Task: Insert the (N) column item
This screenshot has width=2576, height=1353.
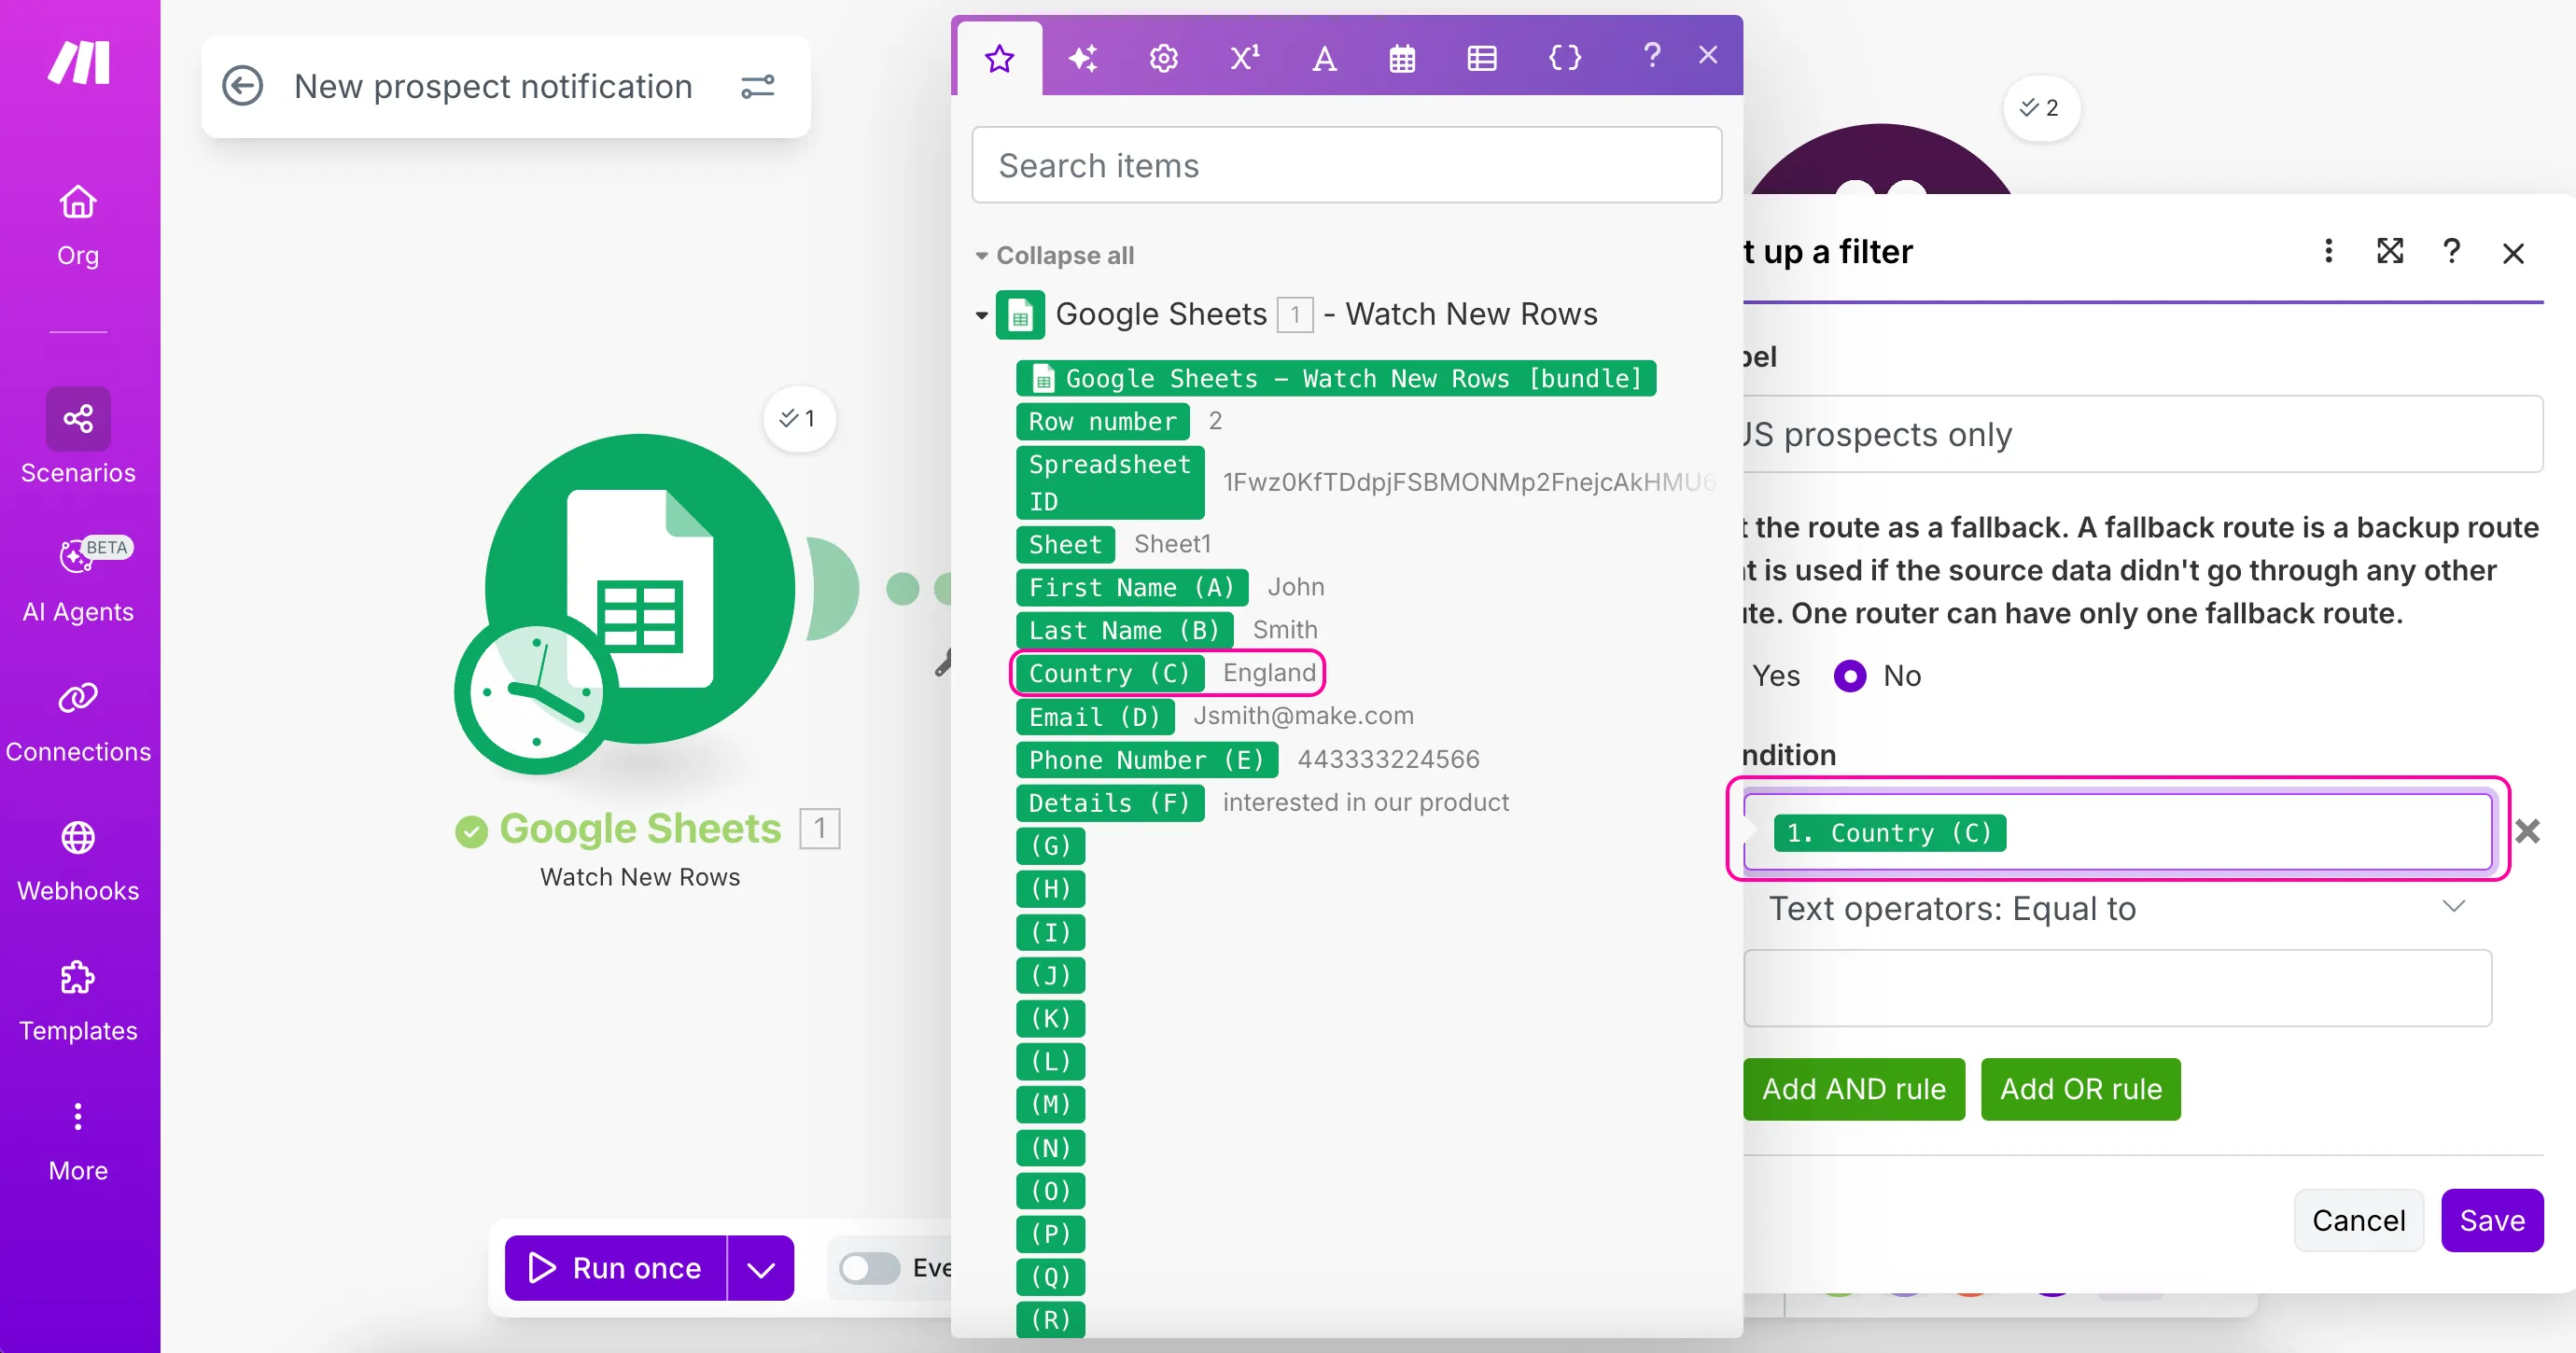Action: [1050, 1148]
